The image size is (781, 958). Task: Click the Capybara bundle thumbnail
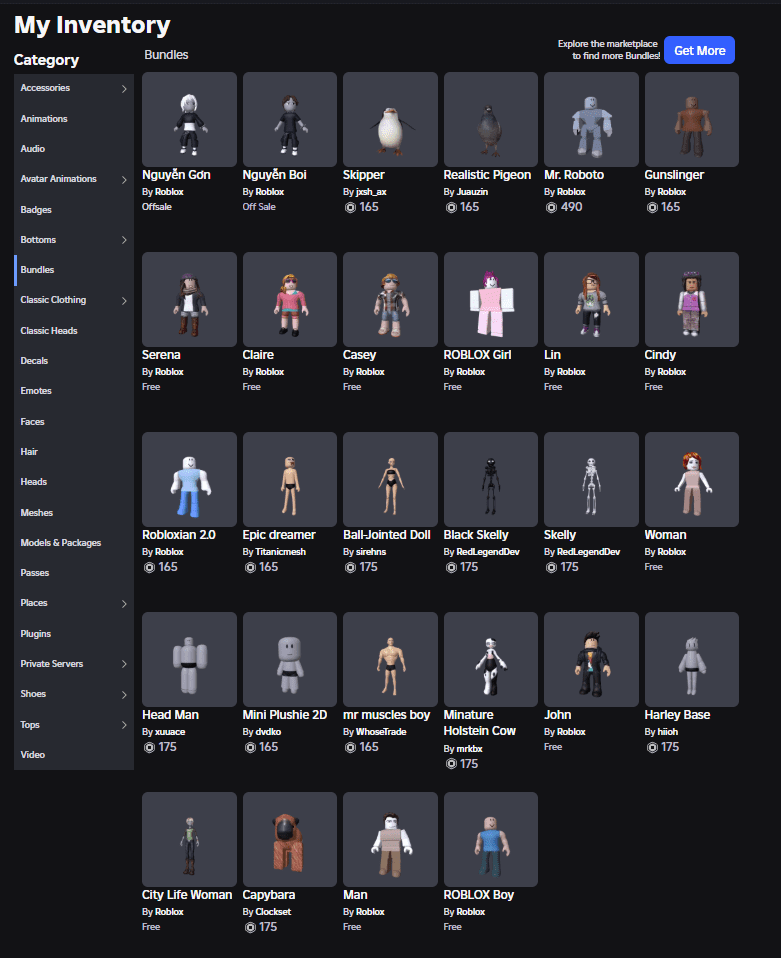(289, 839)
